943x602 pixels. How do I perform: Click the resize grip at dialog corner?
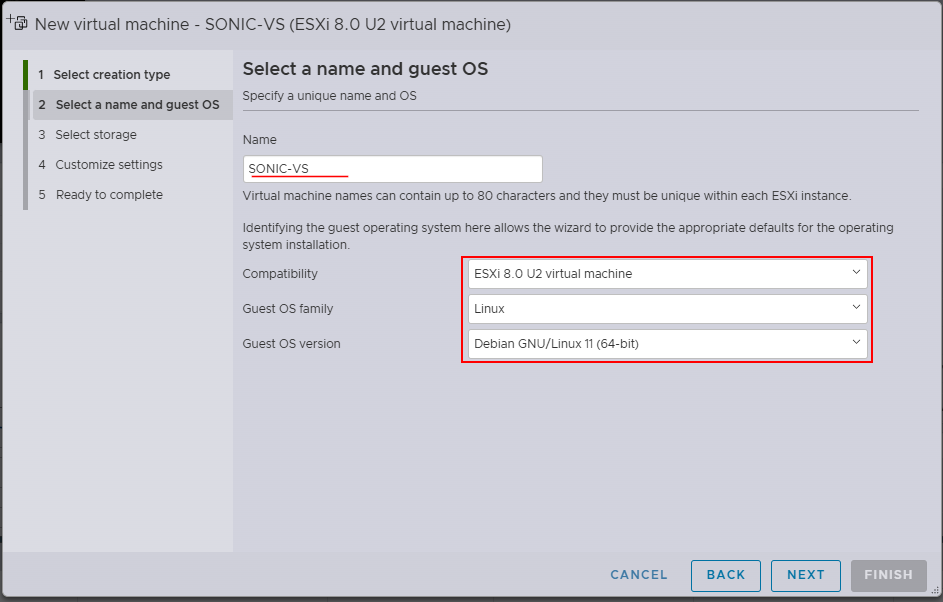click(935, 591)
